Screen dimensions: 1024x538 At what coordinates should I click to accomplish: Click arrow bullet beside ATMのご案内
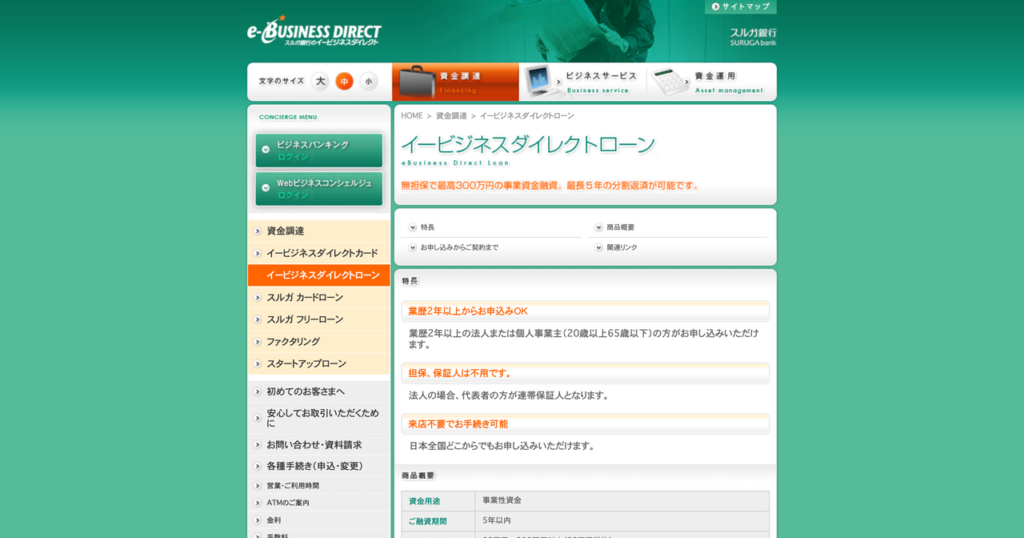pyautogui.click(x=257, y=503)
